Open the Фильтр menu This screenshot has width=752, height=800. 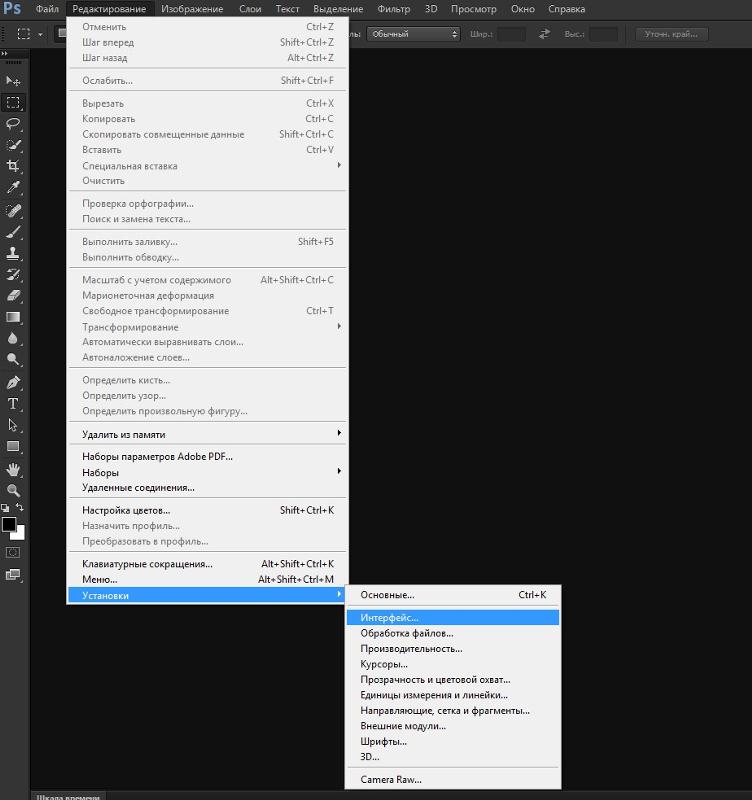tap(394, 9)
